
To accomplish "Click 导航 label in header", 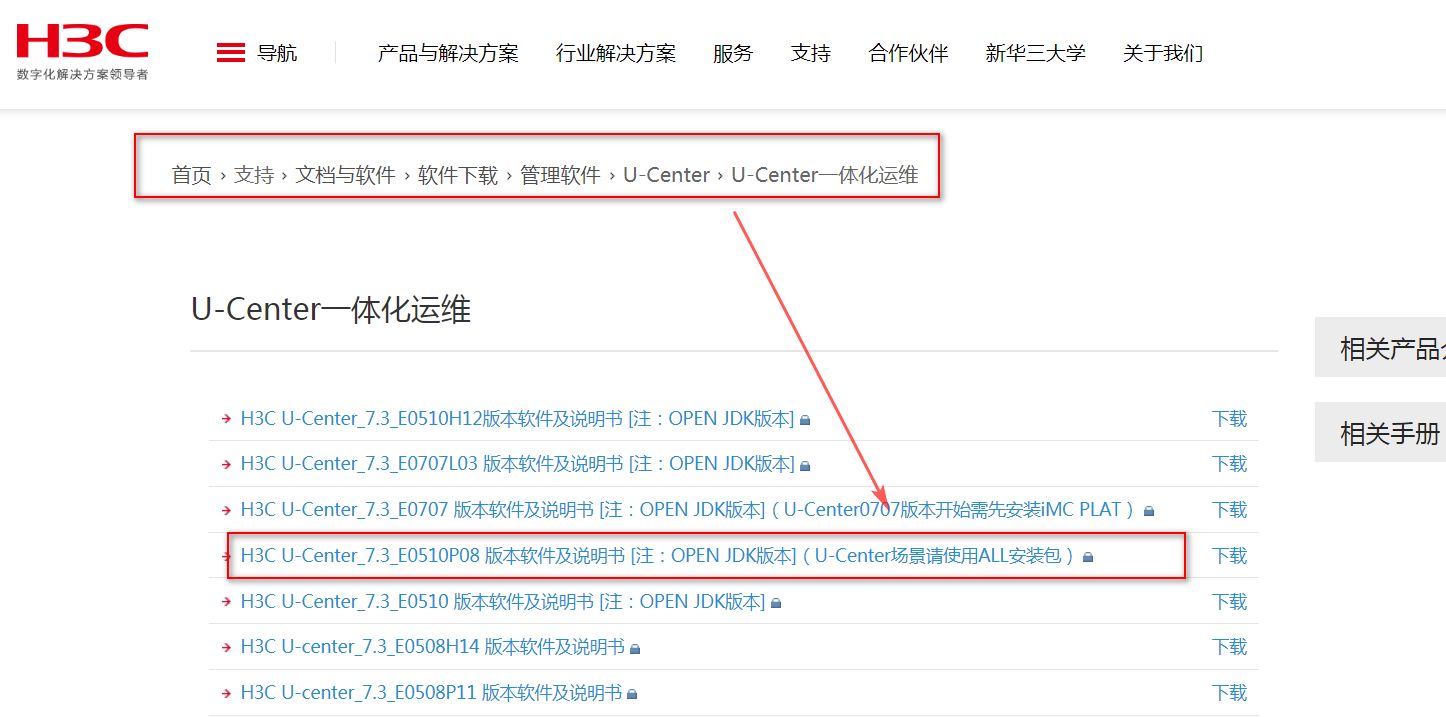I will pyautogui.click(x=277, y=53).
